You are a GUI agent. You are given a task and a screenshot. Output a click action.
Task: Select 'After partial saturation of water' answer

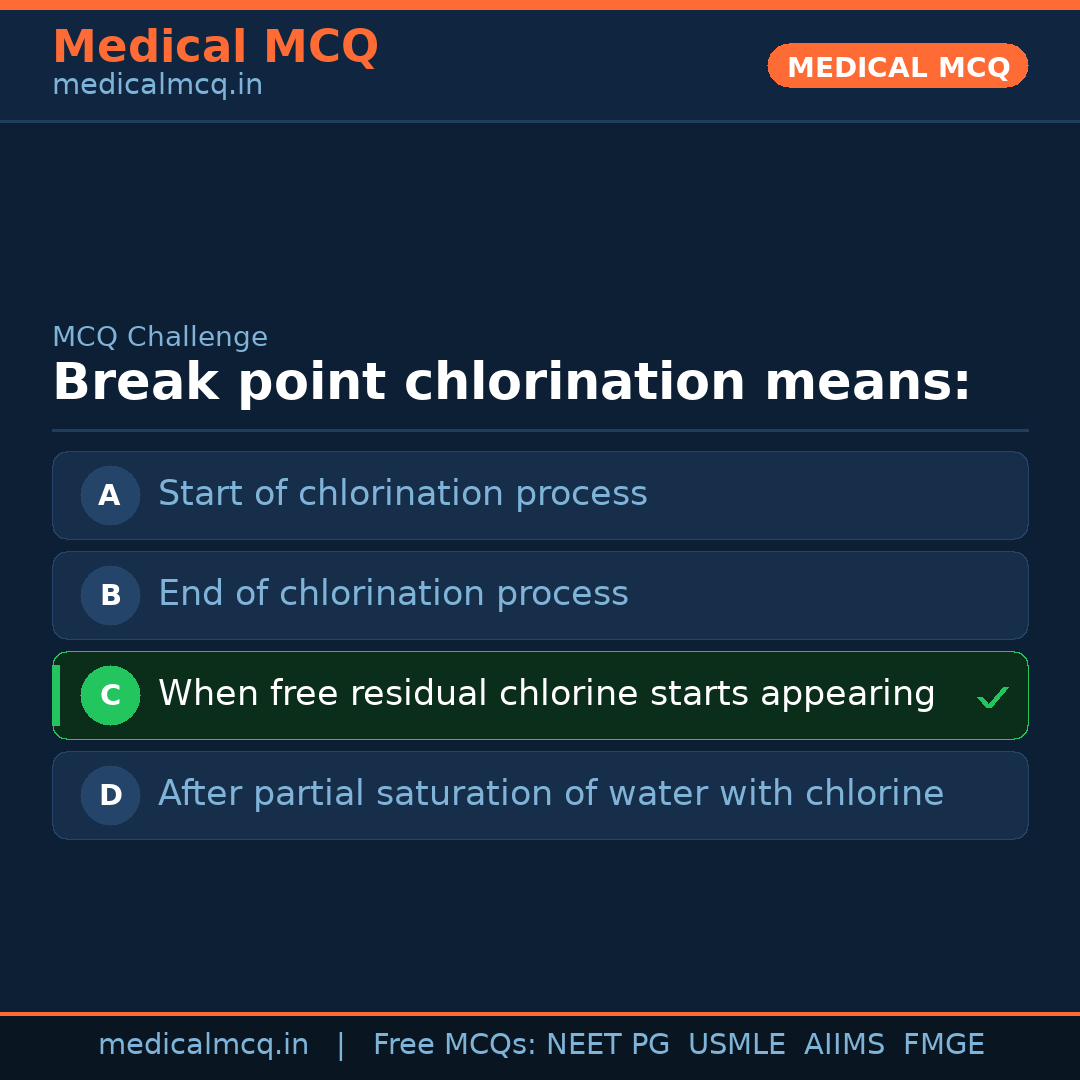(550, 794)
